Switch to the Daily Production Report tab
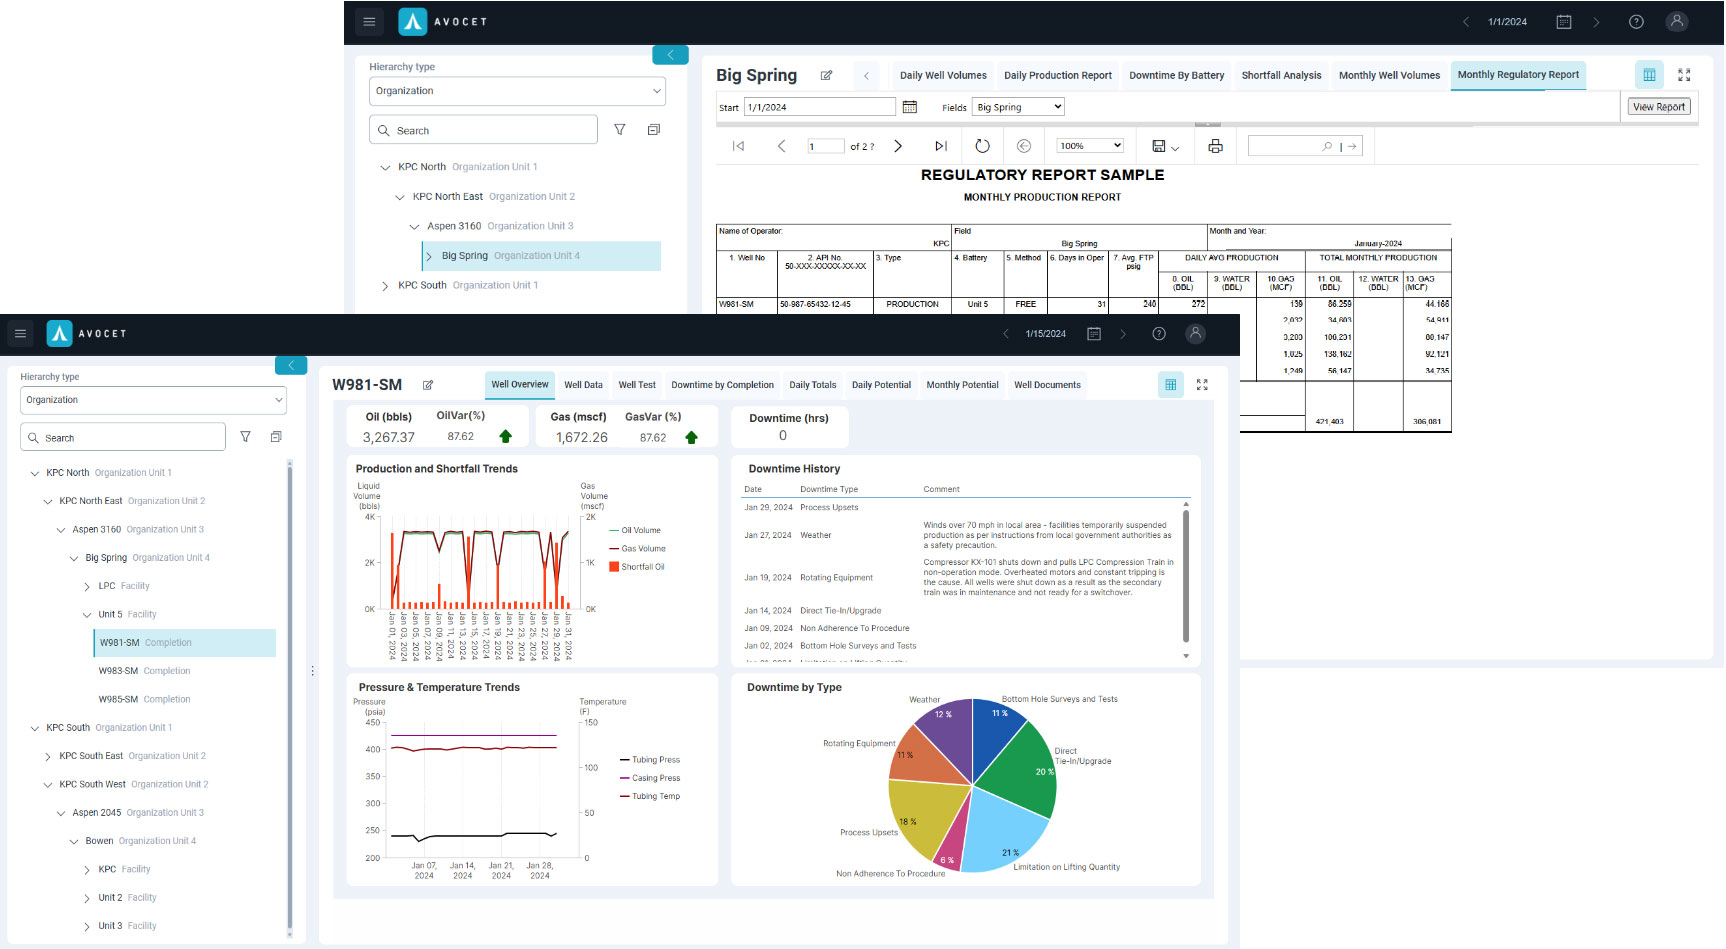1726x949 pixels. (1057, 75)
